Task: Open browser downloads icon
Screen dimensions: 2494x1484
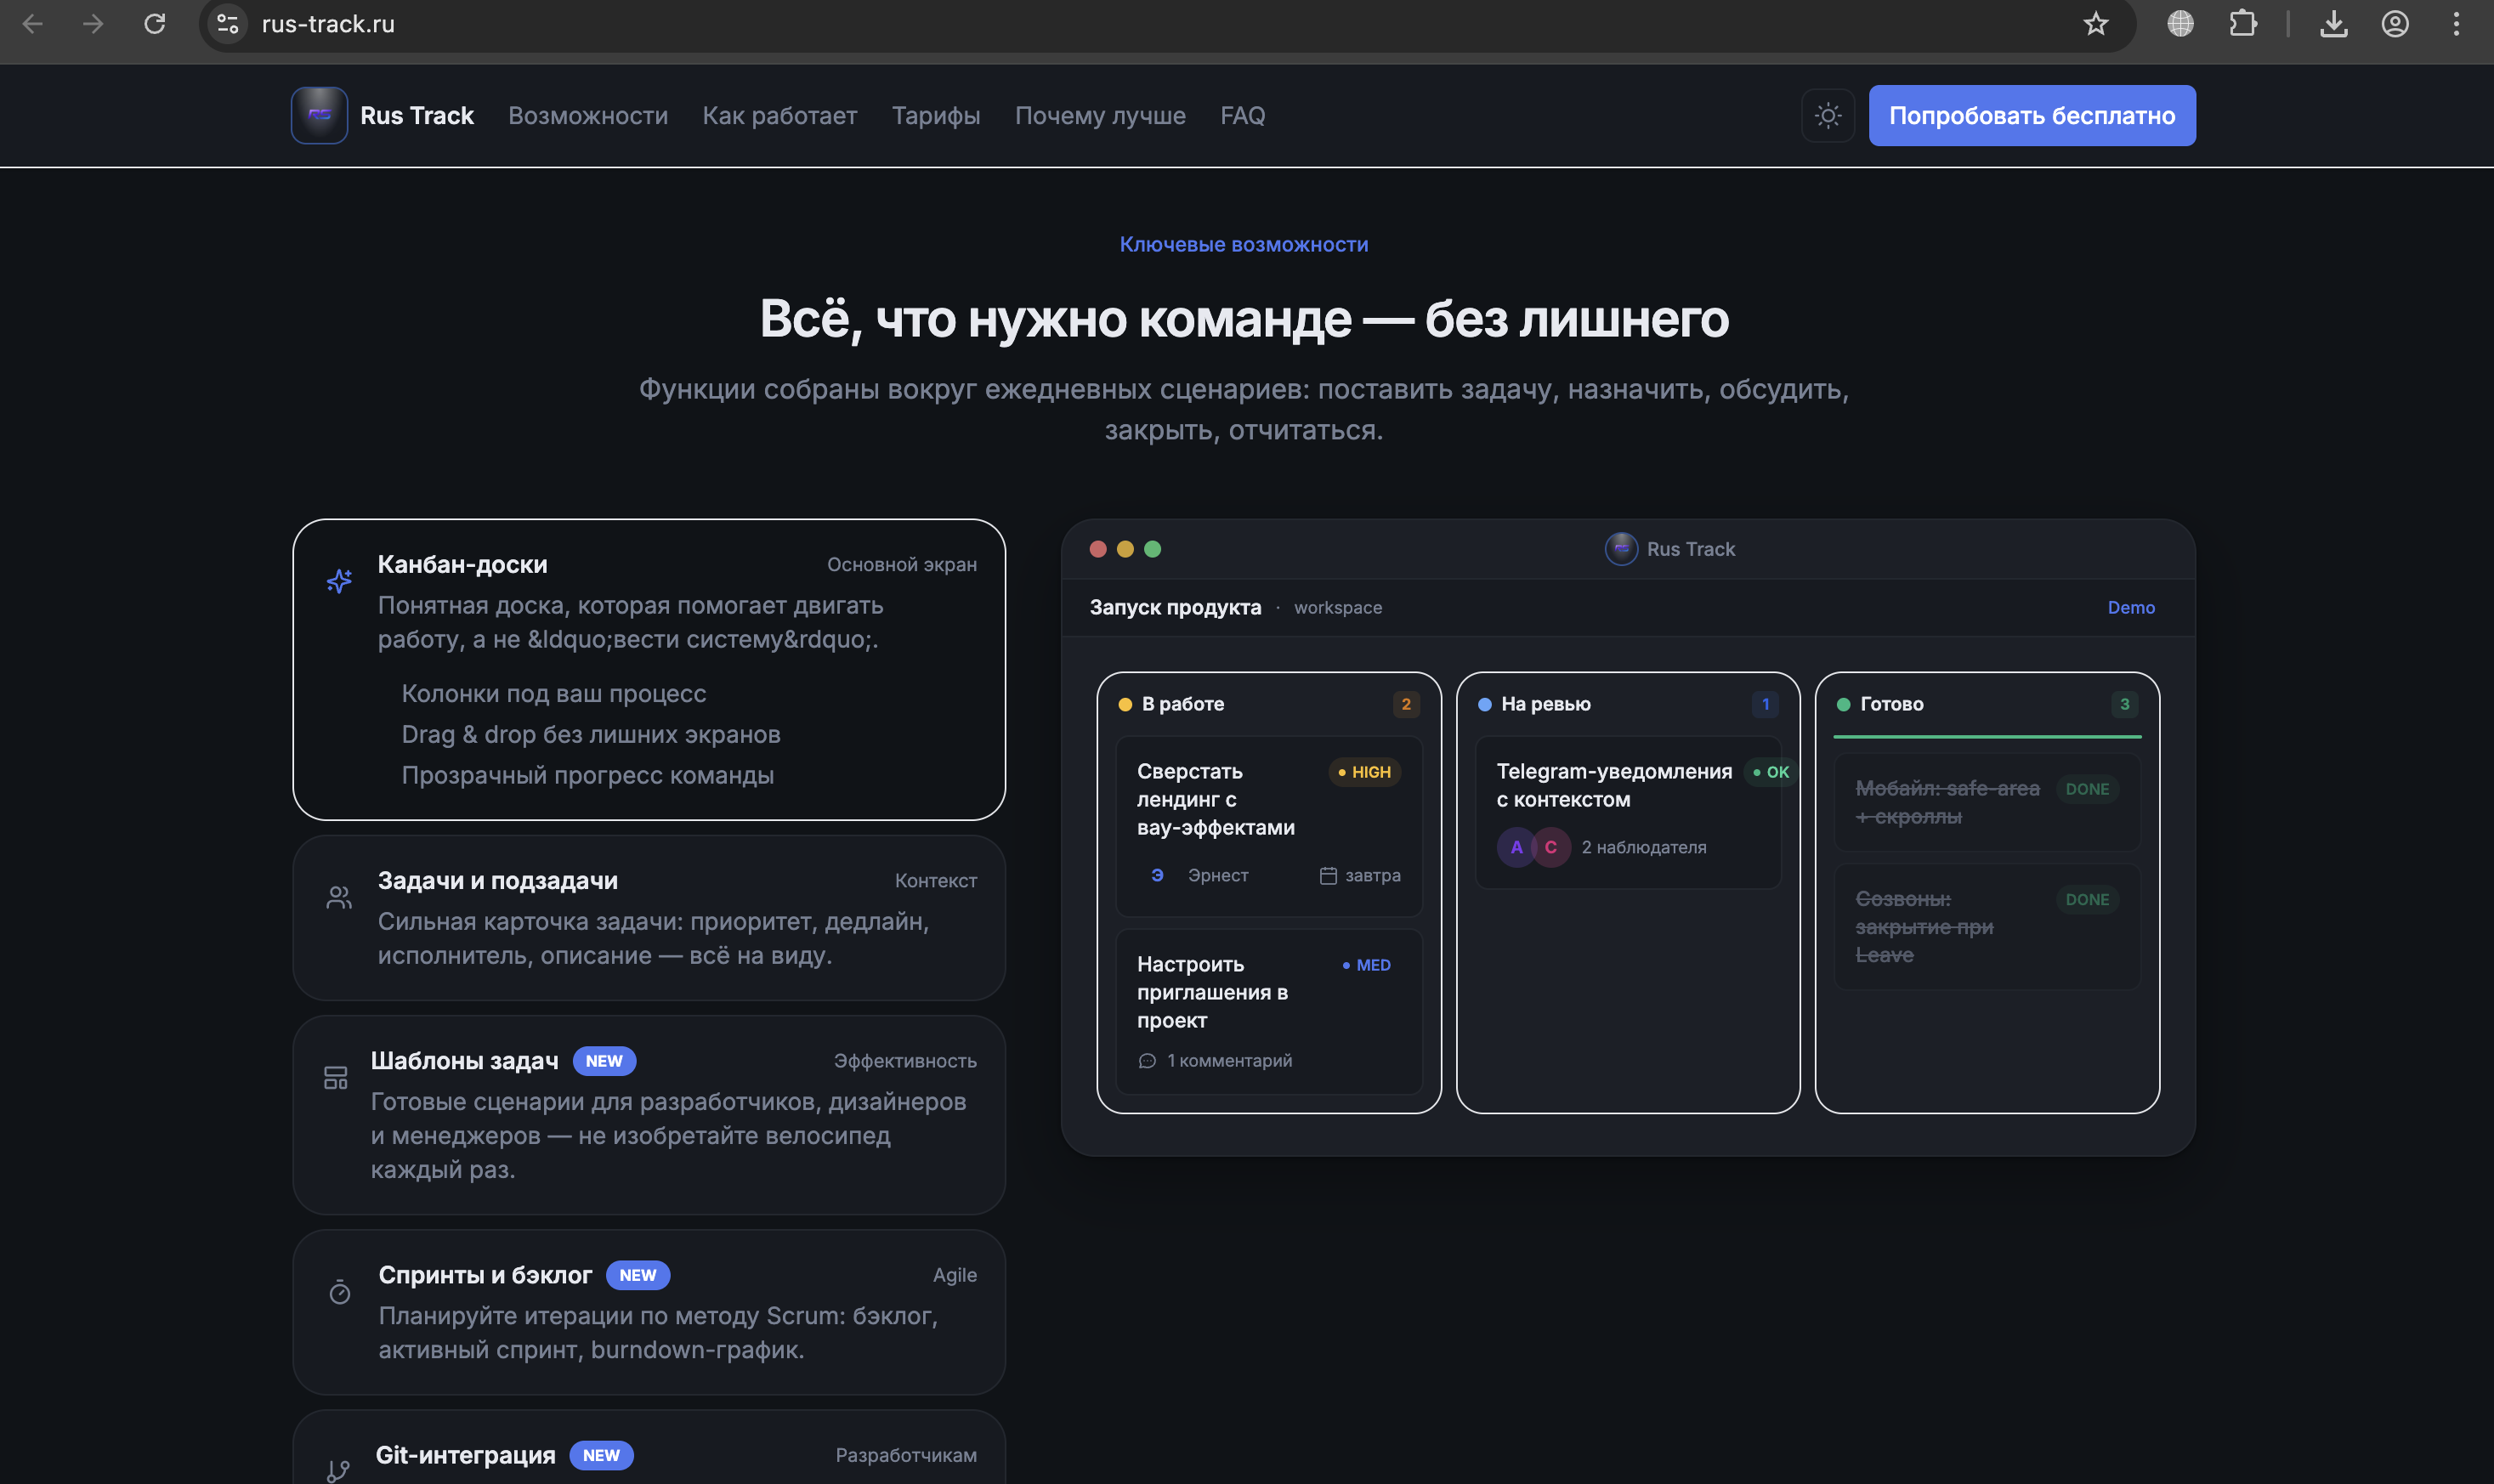Action: [2334, 24]
